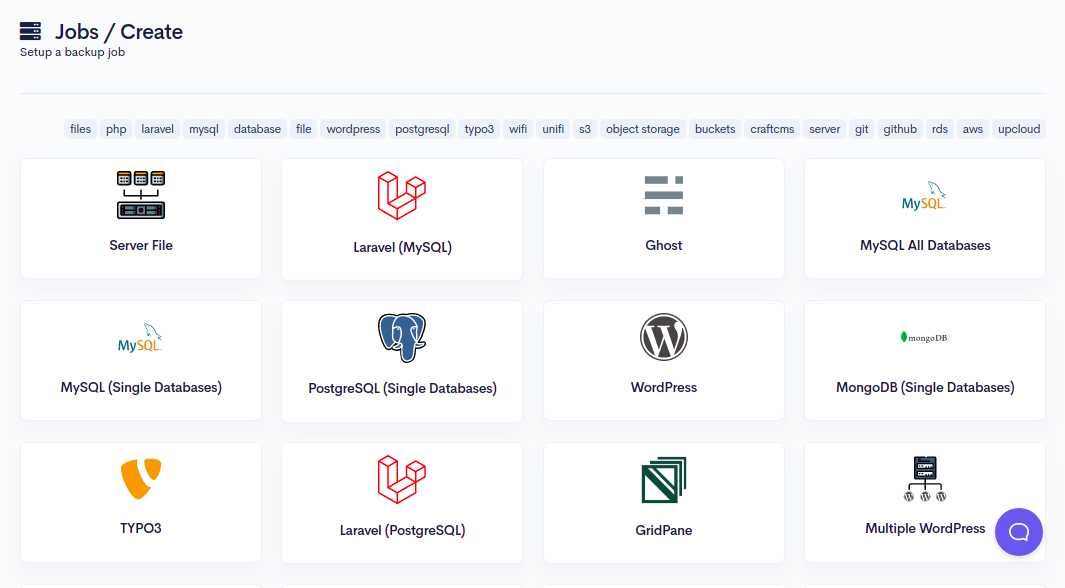Screen dimensions: 1065x588
Task: Filter by the laravel tag
Action: (x=158, y=129)
